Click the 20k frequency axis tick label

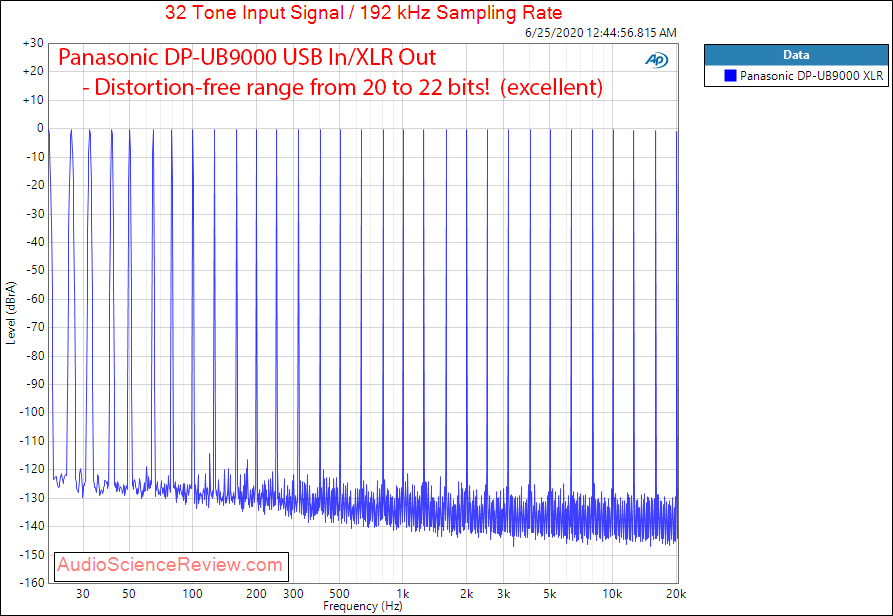click(x=677, y=594)
